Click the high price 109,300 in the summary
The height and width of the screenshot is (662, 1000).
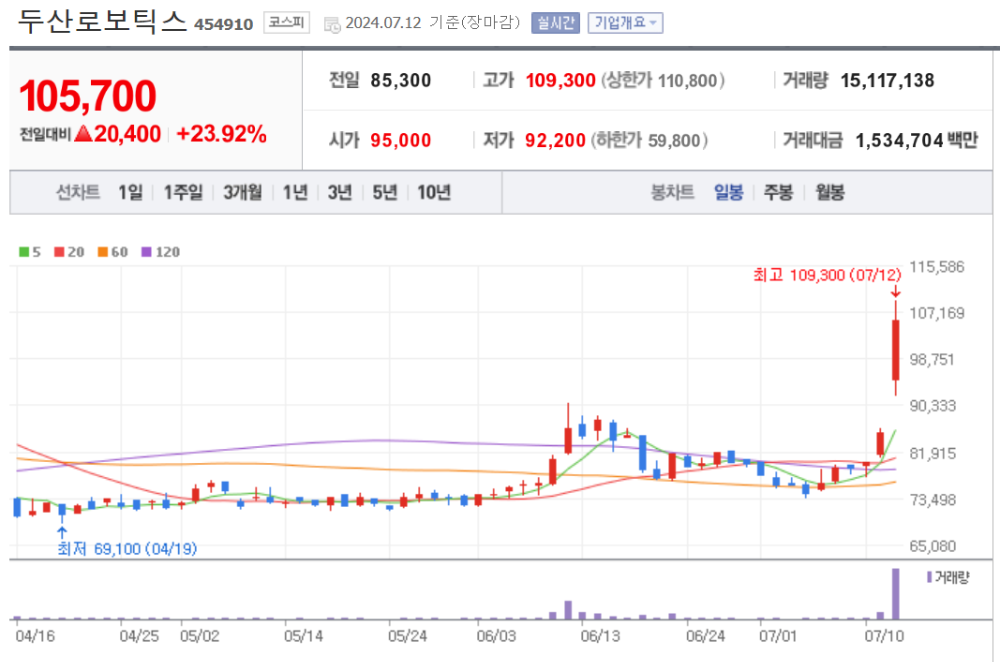(x=560, y=80)
